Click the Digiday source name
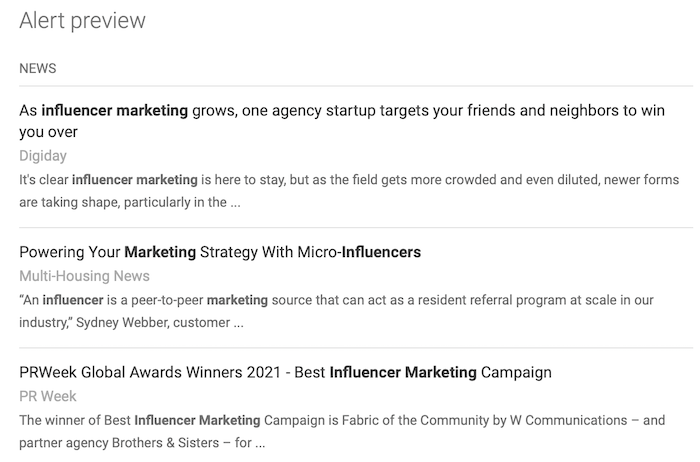The height and width of the screenshot is (462, 700). [x=43, y=156]
